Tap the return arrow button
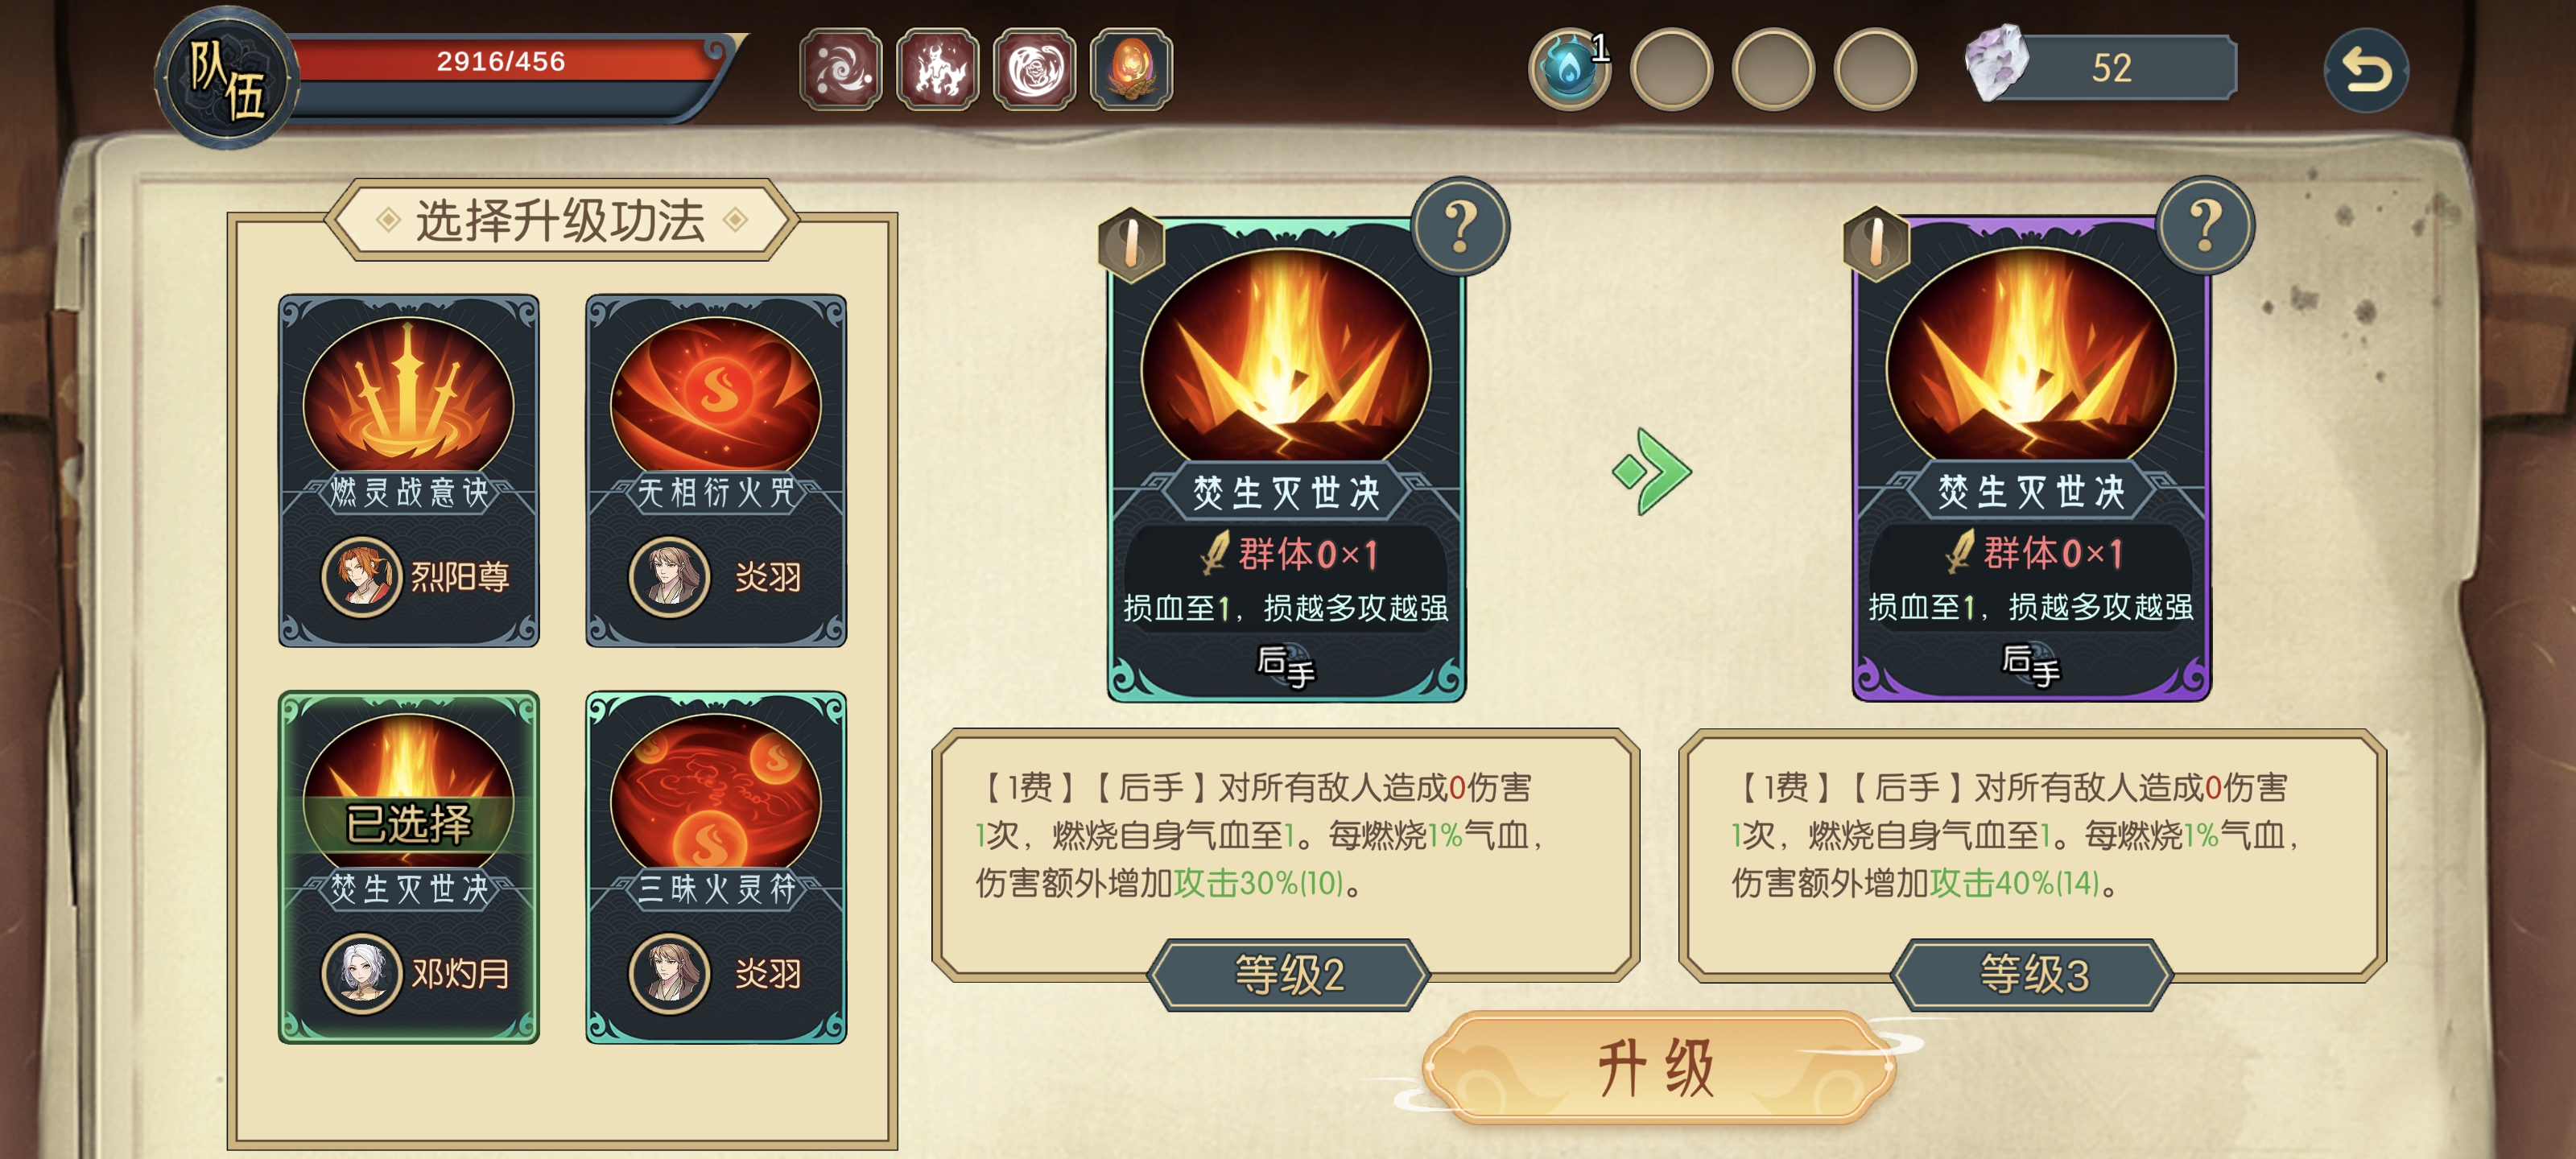 point(2366,70)
